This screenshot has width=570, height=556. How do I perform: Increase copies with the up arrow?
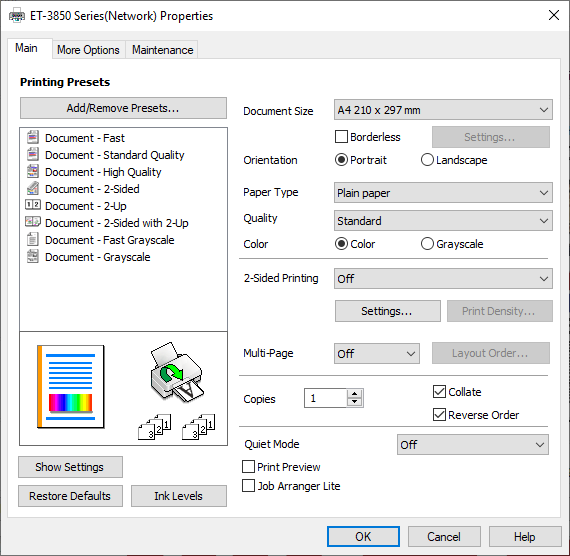point(354,394)
